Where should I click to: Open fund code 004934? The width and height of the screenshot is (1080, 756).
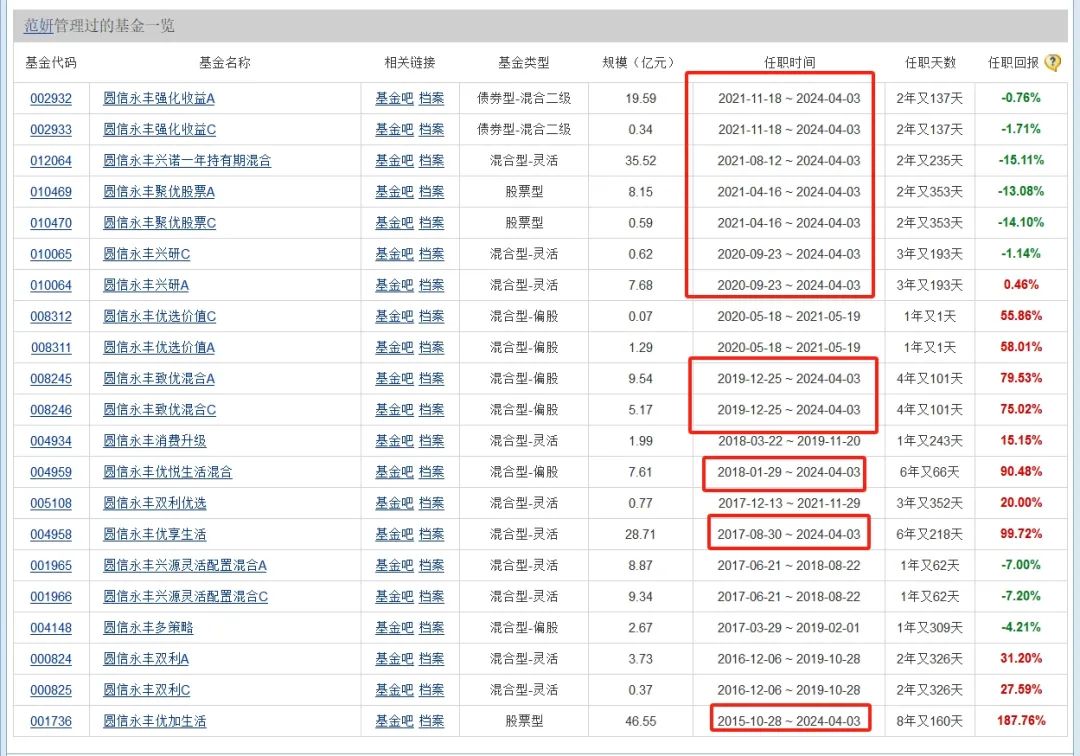coord(51,441)
